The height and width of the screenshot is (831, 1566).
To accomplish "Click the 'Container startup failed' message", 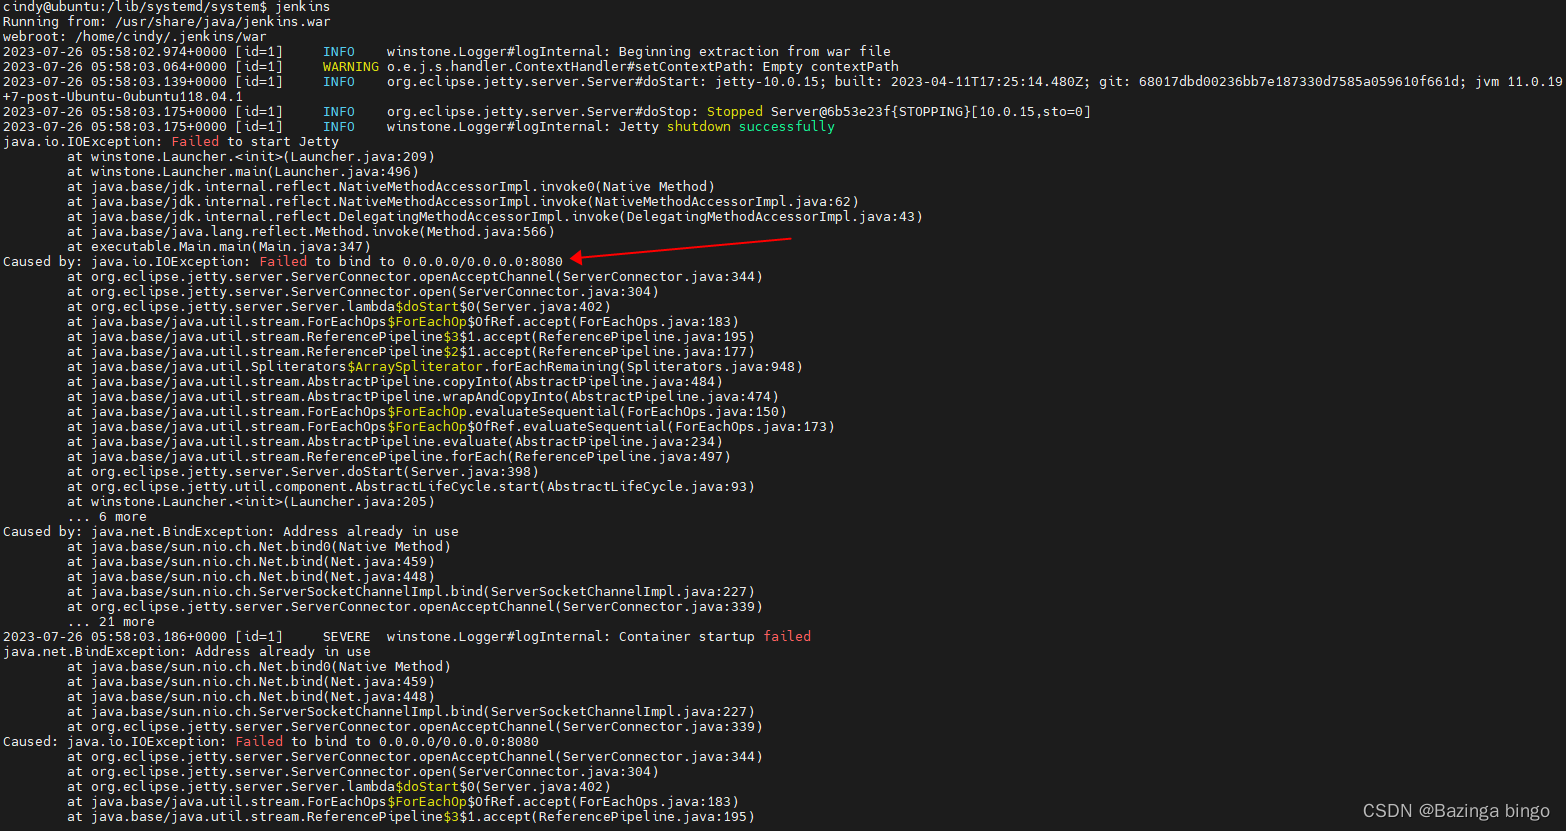I will click(x=714, y=637).
